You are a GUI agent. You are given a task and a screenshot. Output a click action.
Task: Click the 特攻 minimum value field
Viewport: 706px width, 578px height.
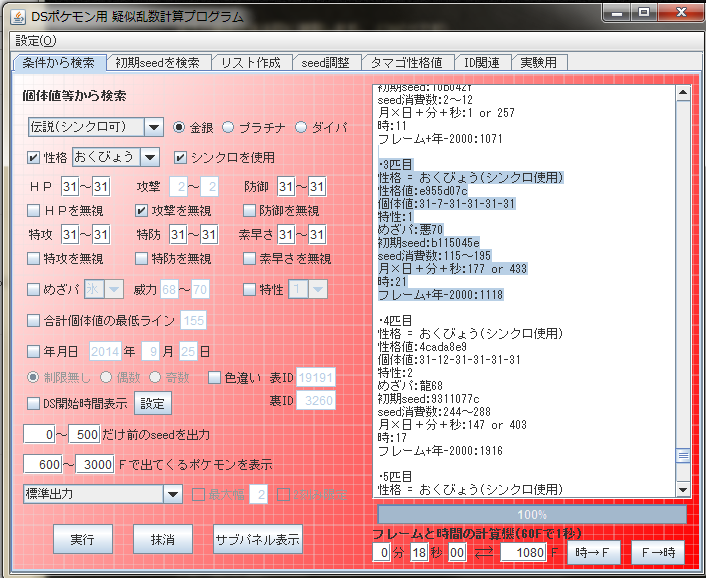click(70, 235)
